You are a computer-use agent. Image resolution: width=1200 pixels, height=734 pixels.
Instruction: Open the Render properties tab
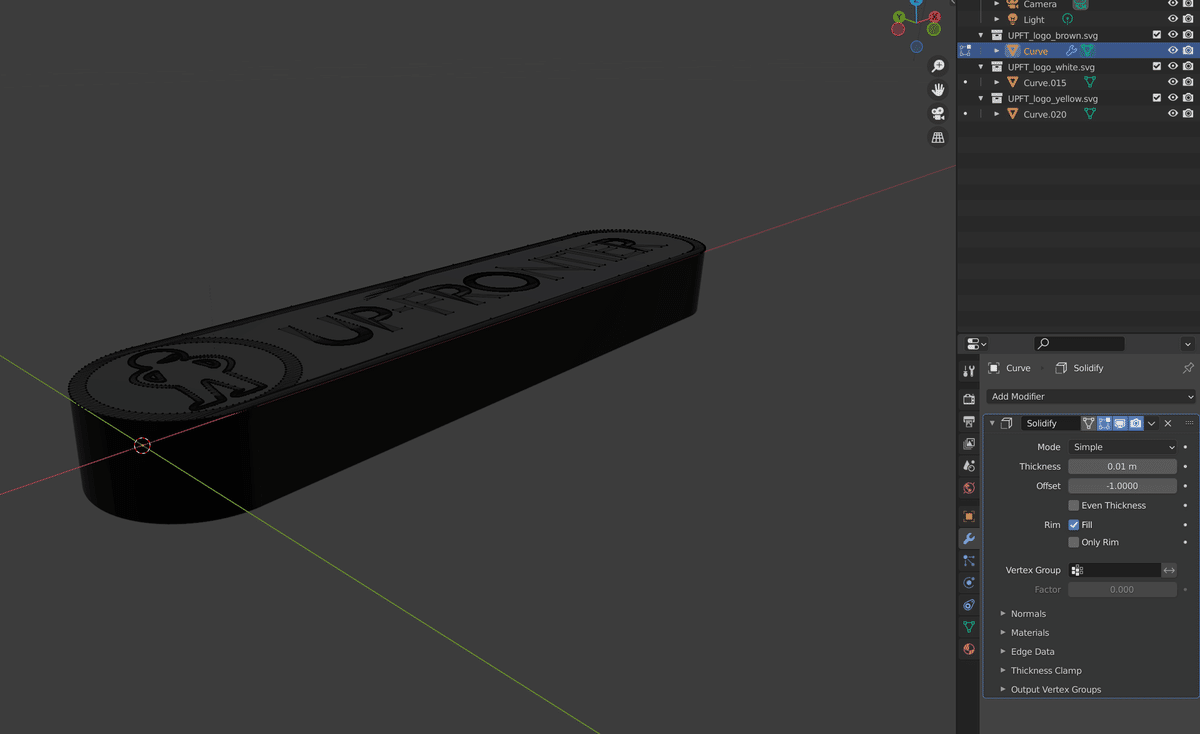coord(968,399)
